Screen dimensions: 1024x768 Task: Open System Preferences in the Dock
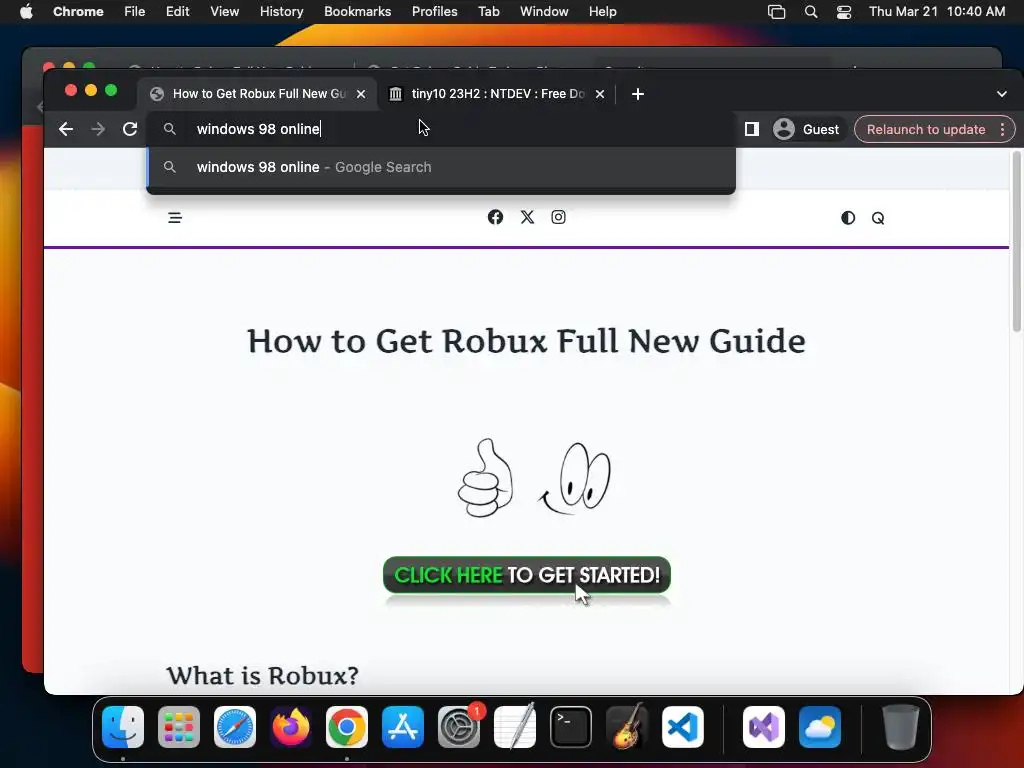[x=458, y=727]
